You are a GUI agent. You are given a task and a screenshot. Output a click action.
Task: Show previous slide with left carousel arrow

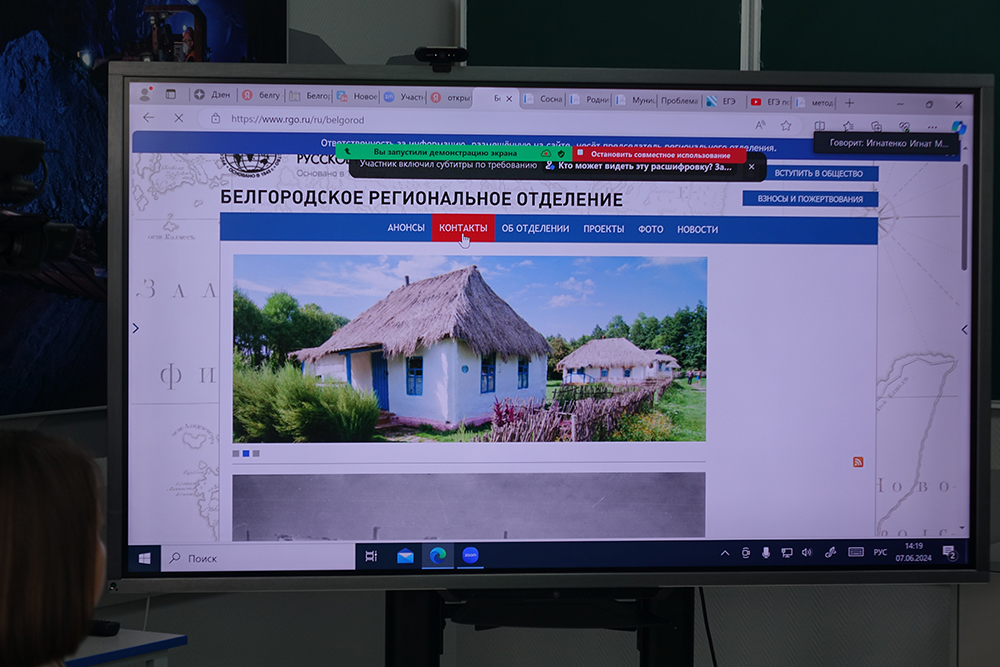pos(136,328)
